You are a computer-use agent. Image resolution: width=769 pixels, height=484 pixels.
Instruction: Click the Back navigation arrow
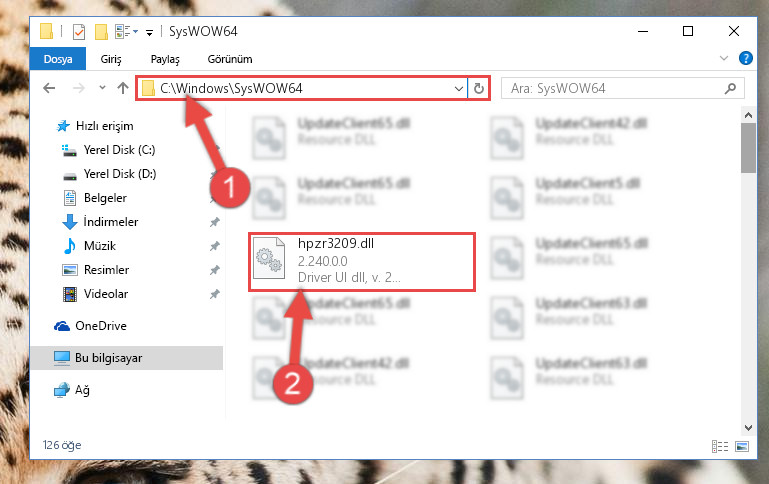coord(49,88)
